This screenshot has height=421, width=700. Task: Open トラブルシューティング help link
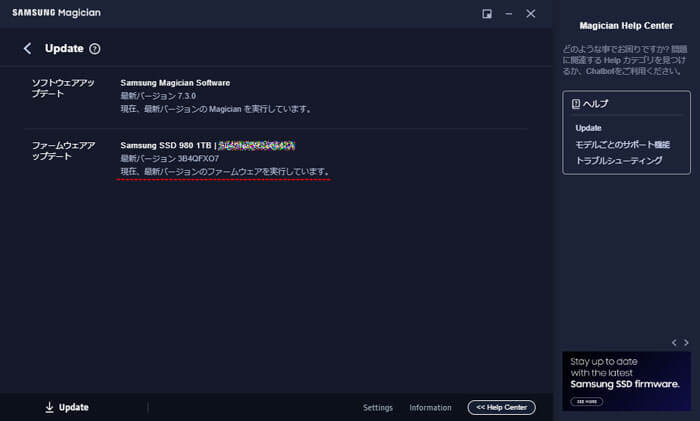coord(619,161)
